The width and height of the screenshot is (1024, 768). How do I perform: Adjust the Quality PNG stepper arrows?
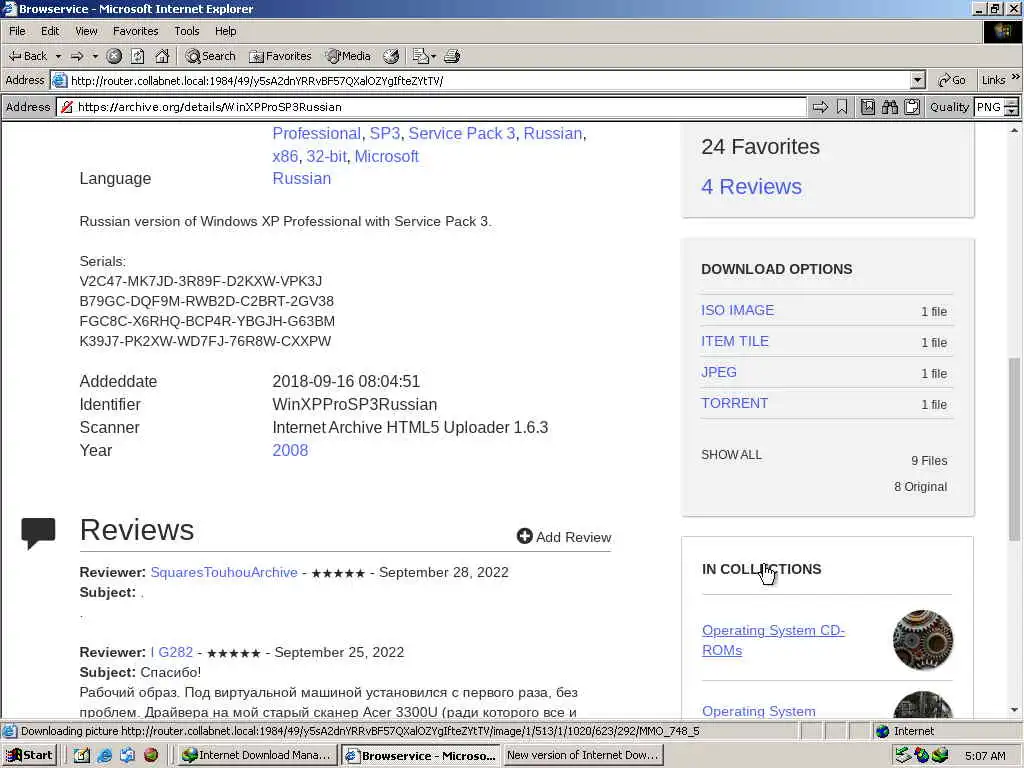1012,107
